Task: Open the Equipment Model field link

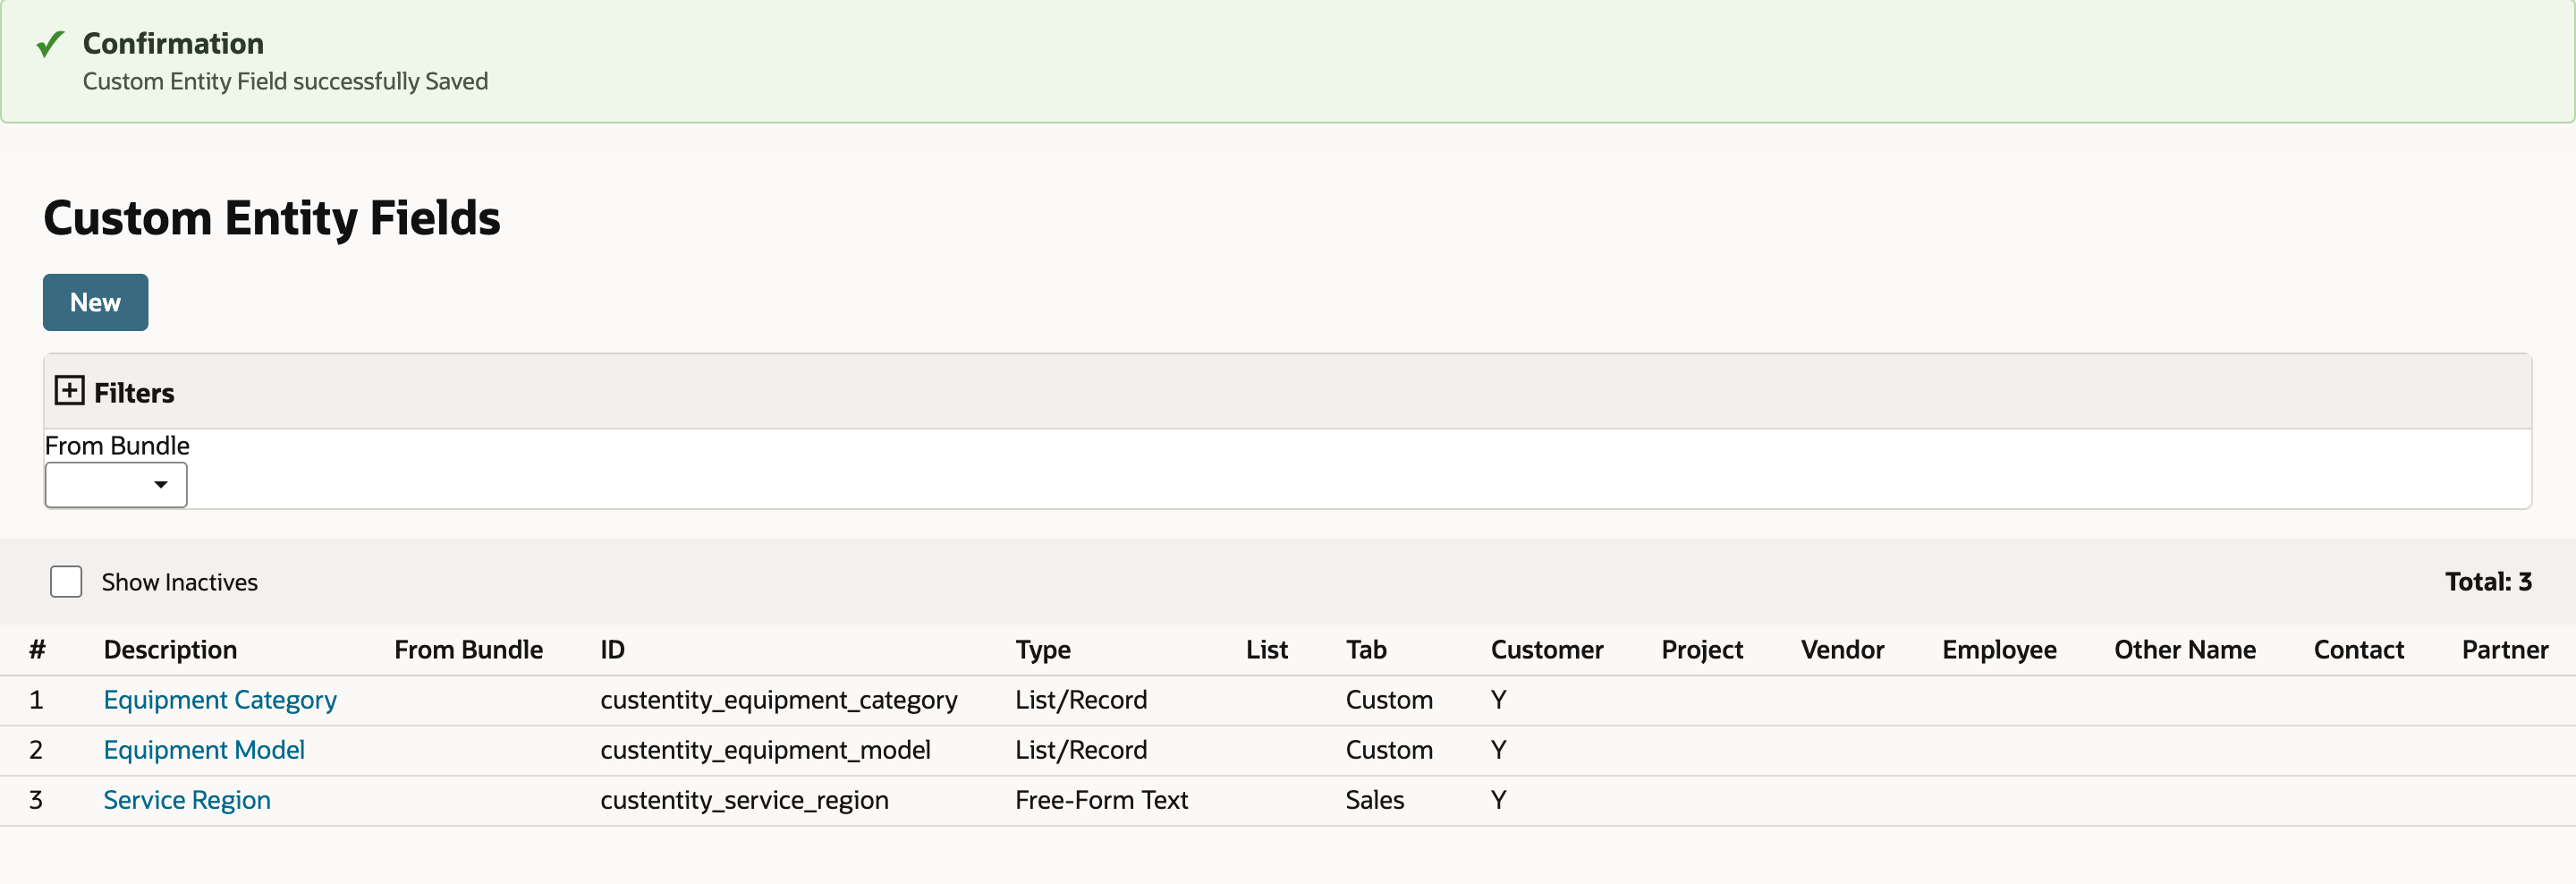Action: 204,750
